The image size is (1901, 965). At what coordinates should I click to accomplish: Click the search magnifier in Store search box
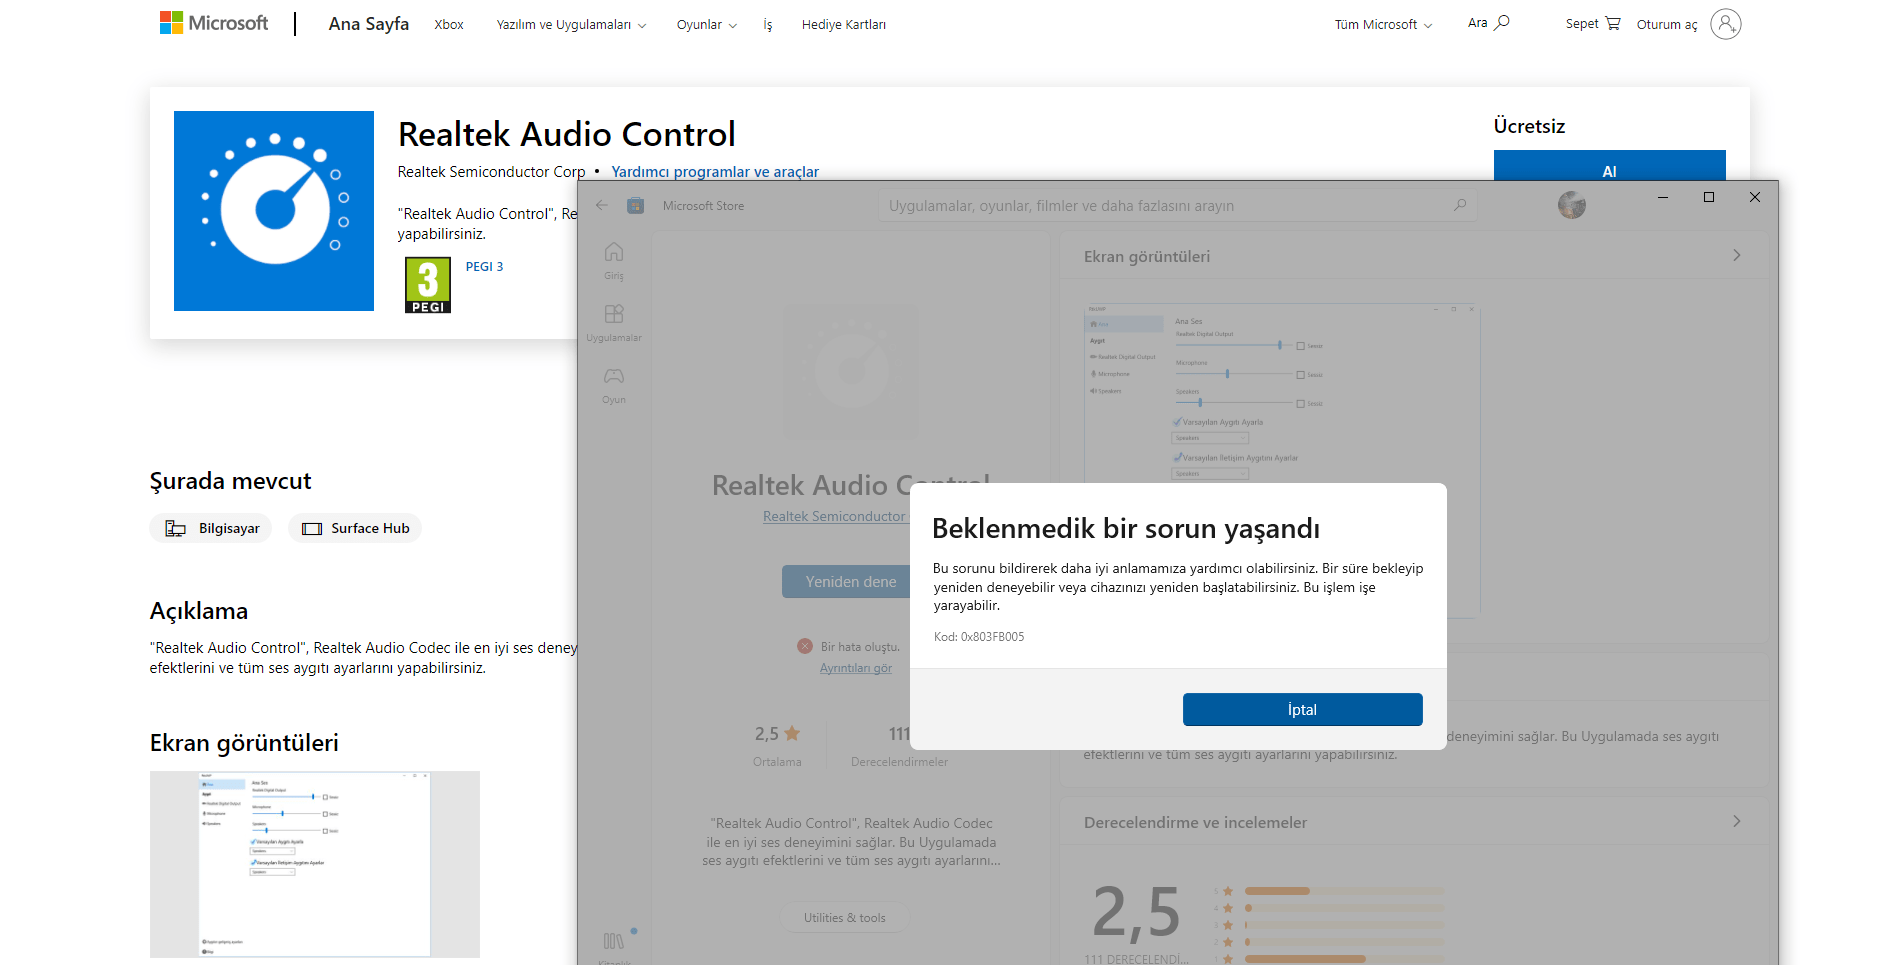coord(1460,205)
